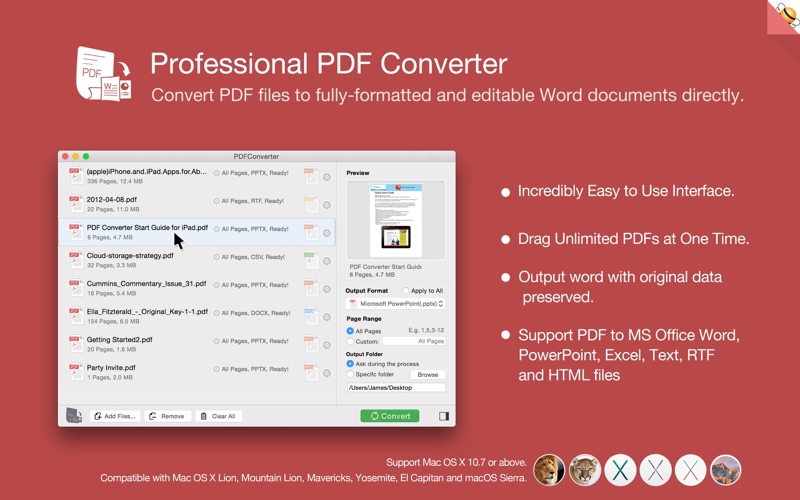Viewport: 800px width, 500px height.
Task: Enable the Apply to All checkbox
Action: [x=406, y=291]
